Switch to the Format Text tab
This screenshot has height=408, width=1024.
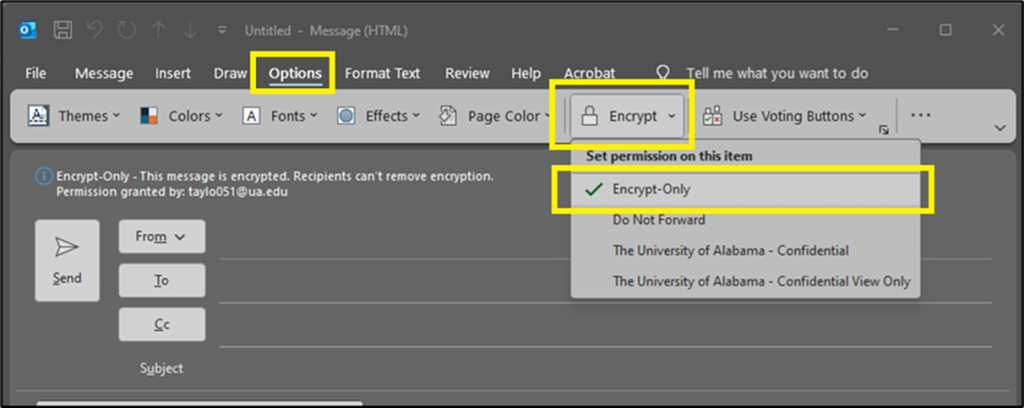382,73
